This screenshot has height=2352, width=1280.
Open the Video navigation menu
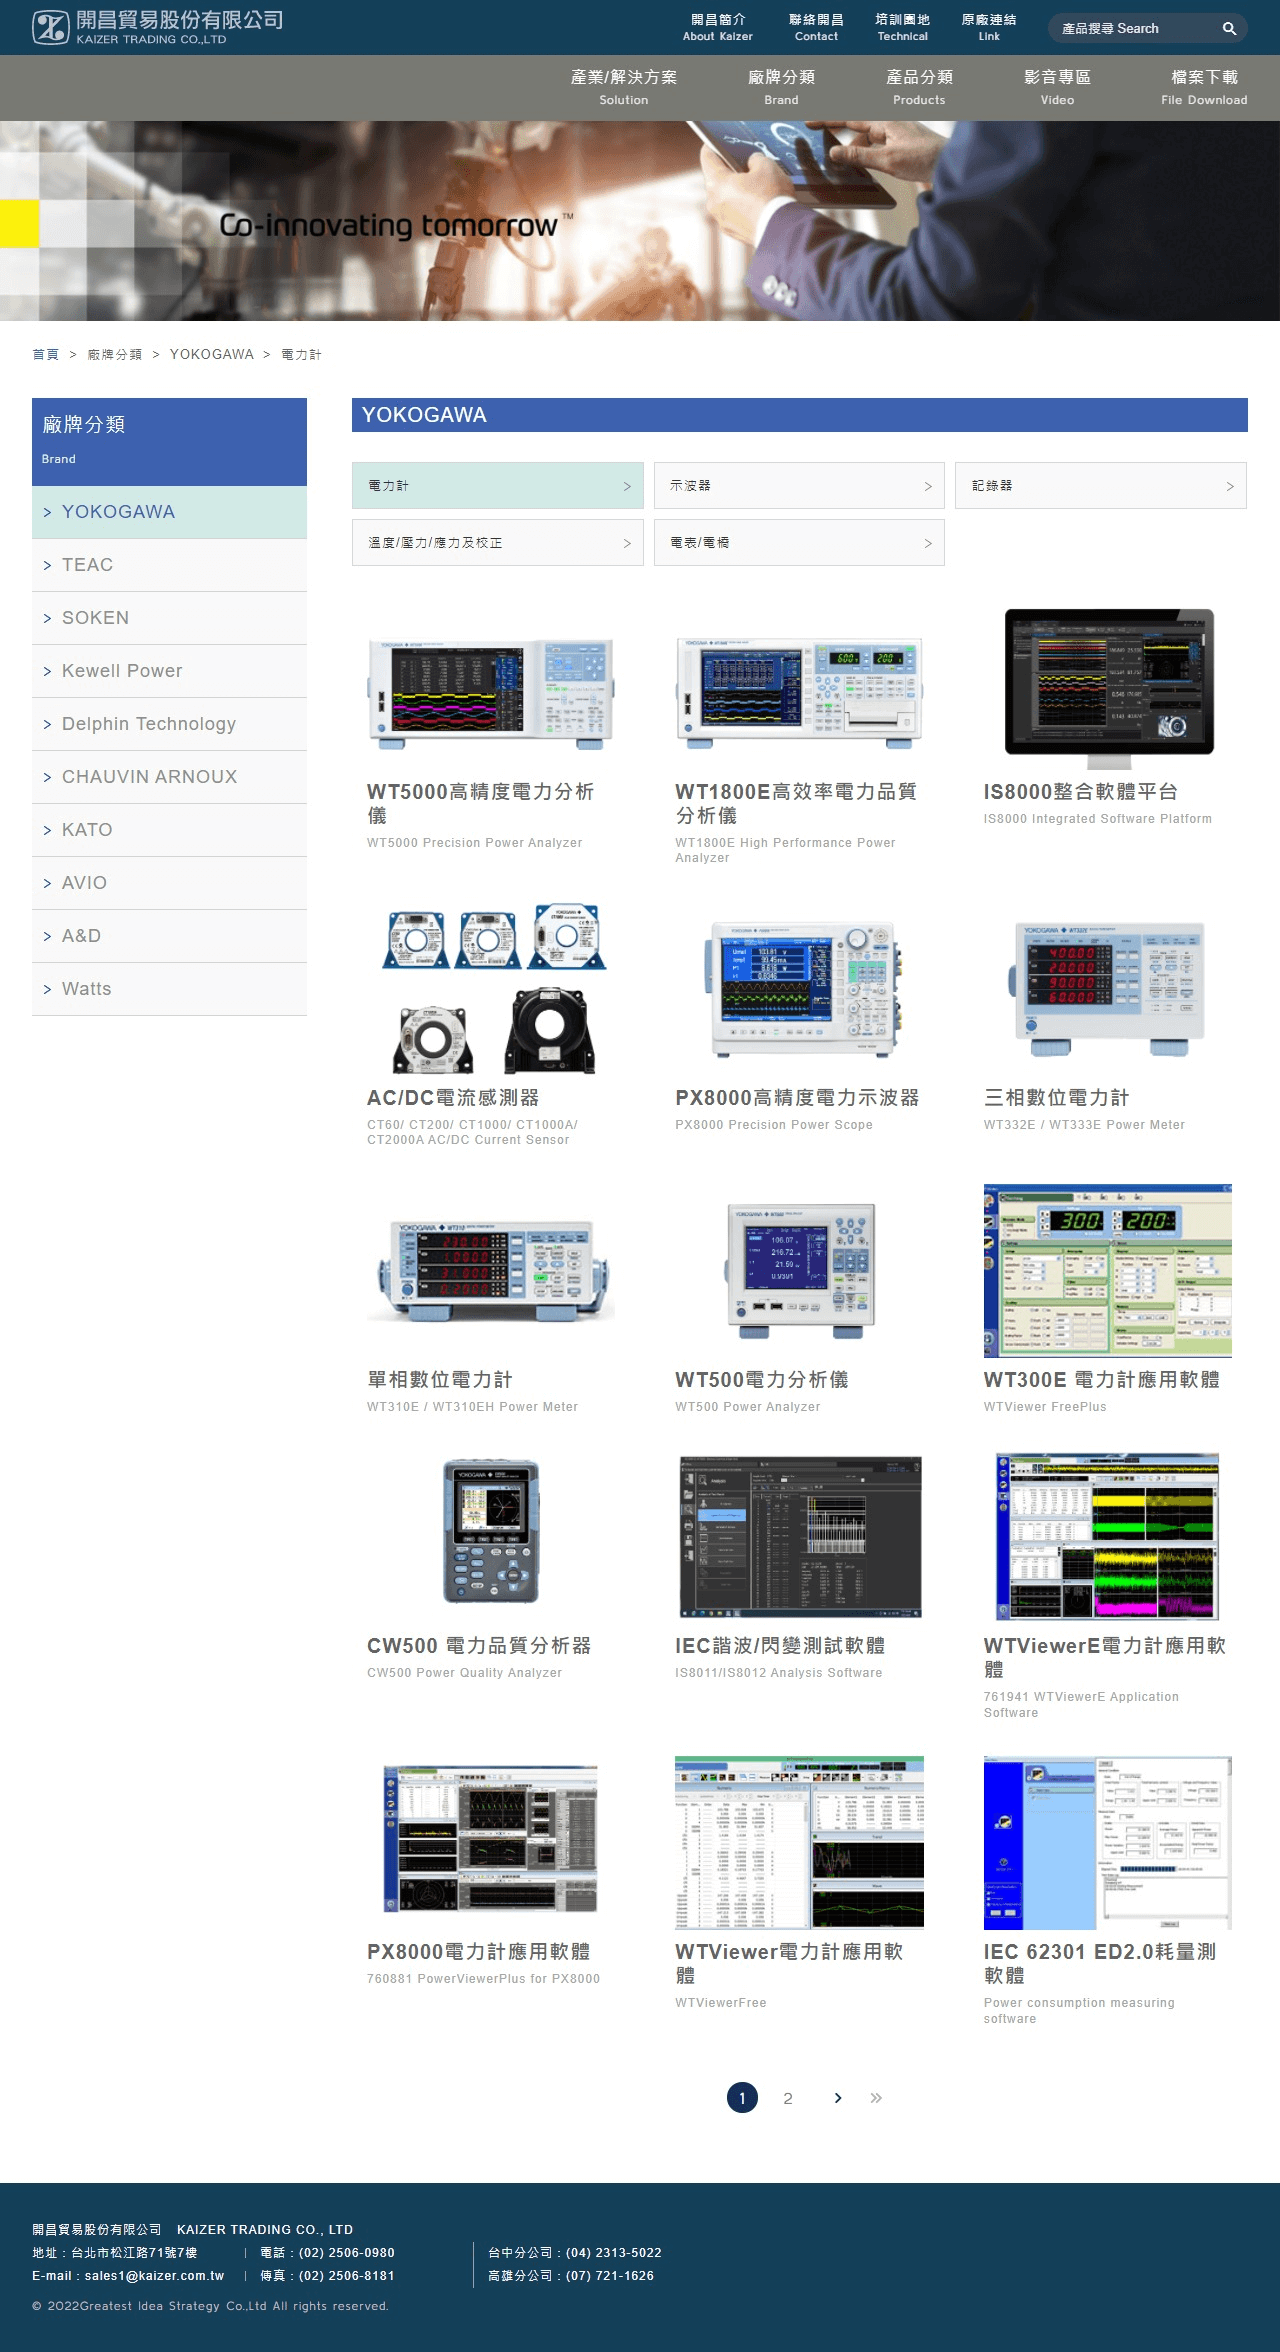pos(1057,87)
